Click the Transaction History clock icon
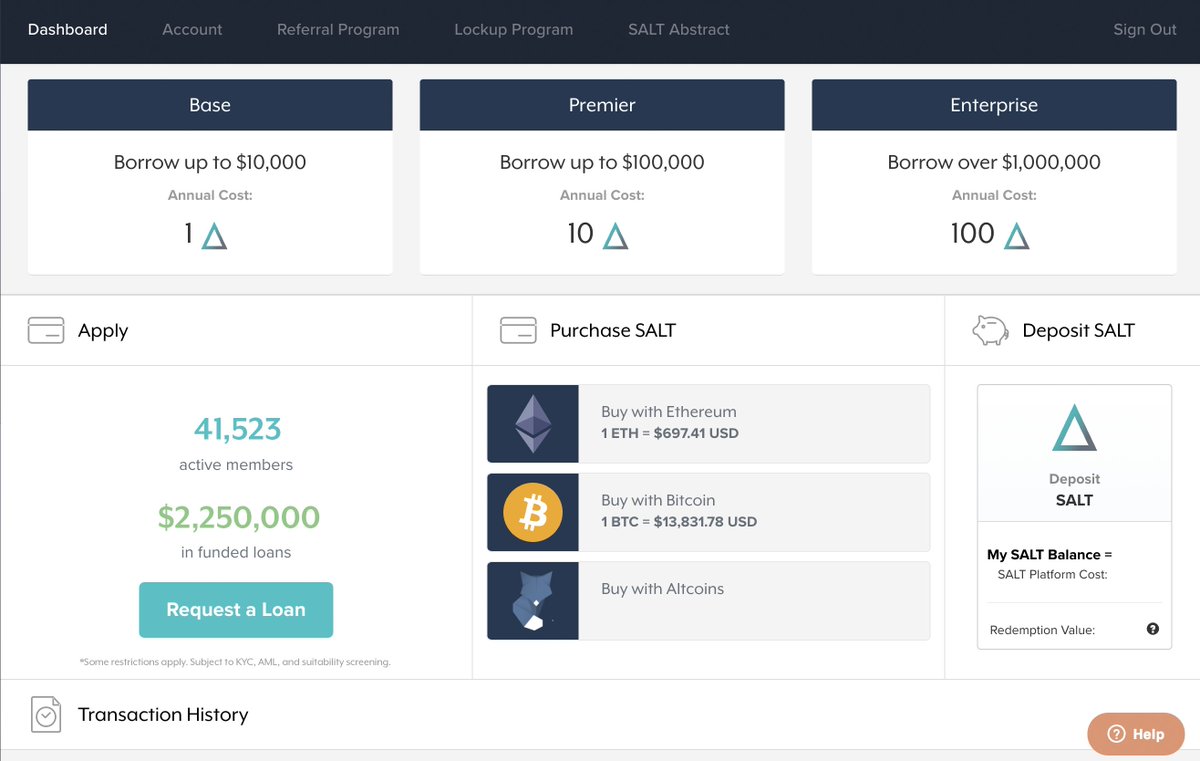This screenshot has width=1200, height=761. pos(45,714)
